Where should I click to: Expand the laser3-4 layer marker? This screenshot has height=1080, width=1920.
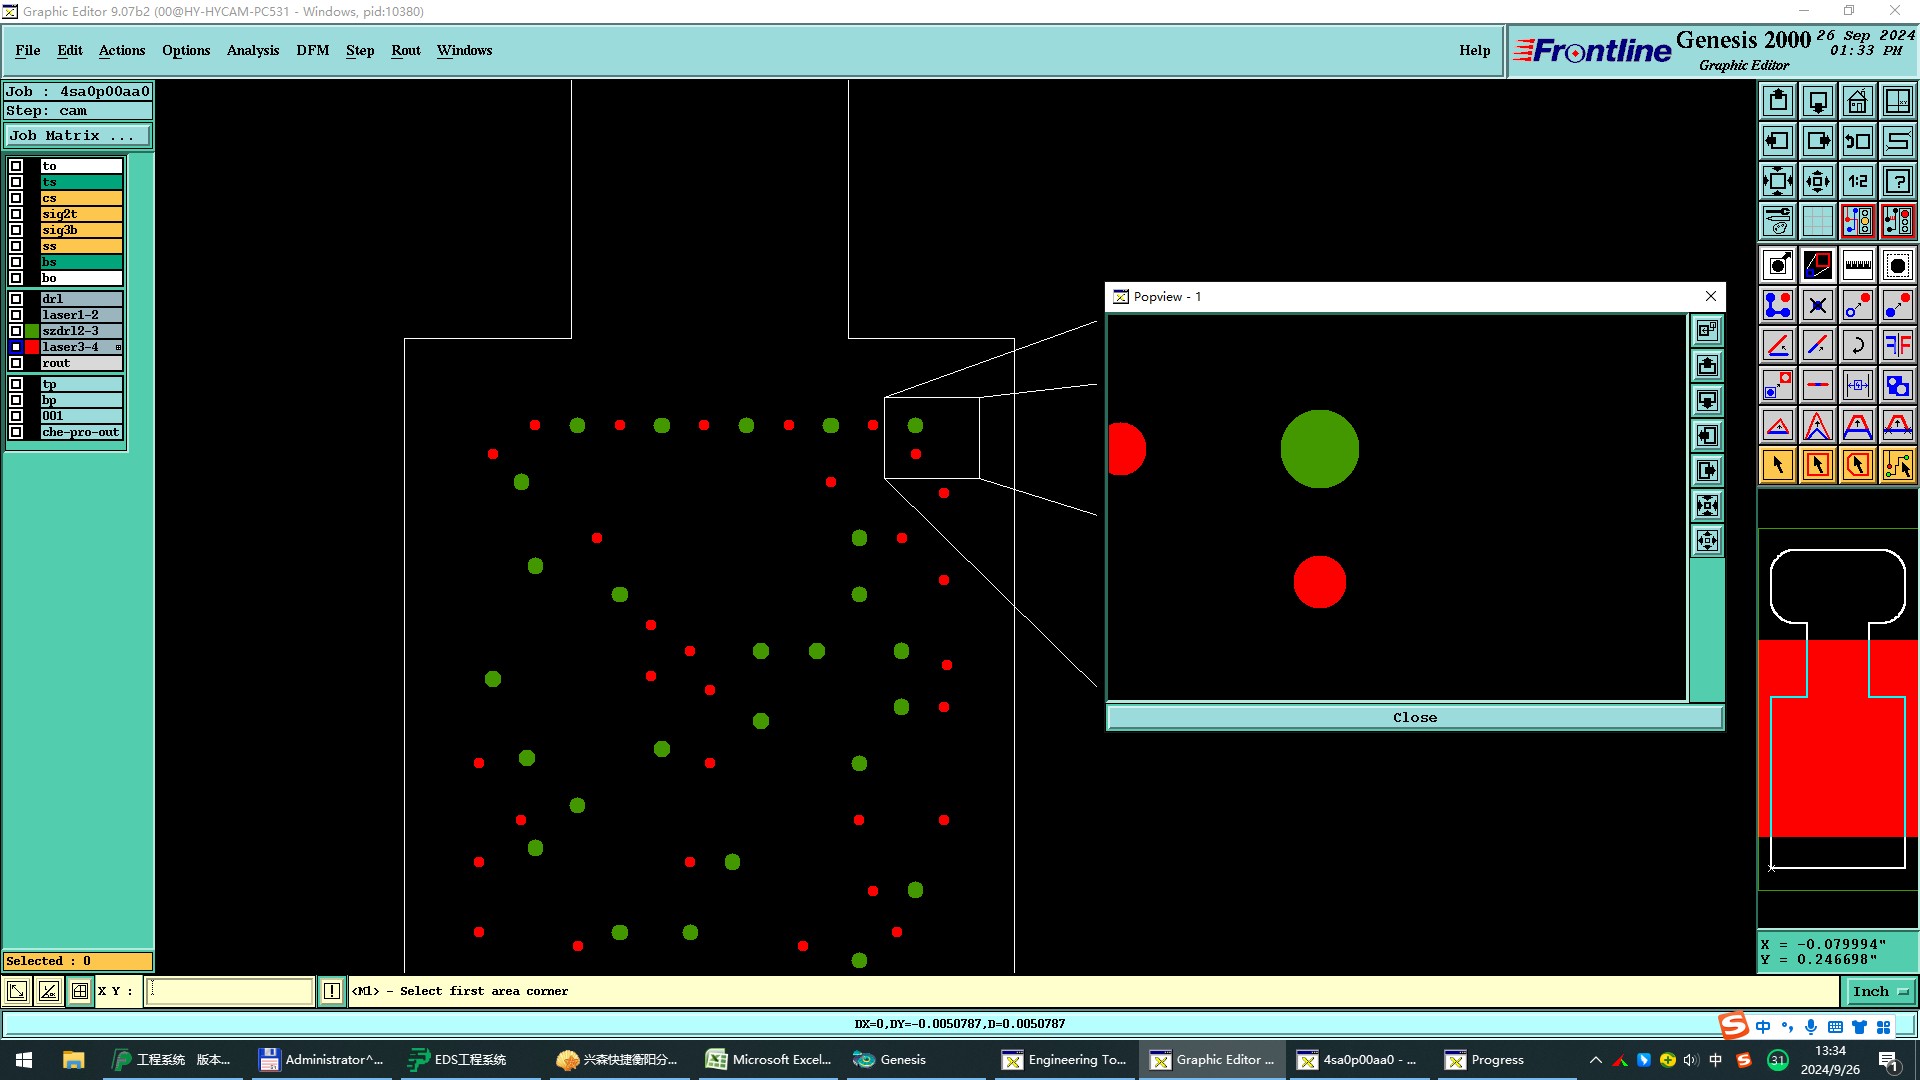118,347
